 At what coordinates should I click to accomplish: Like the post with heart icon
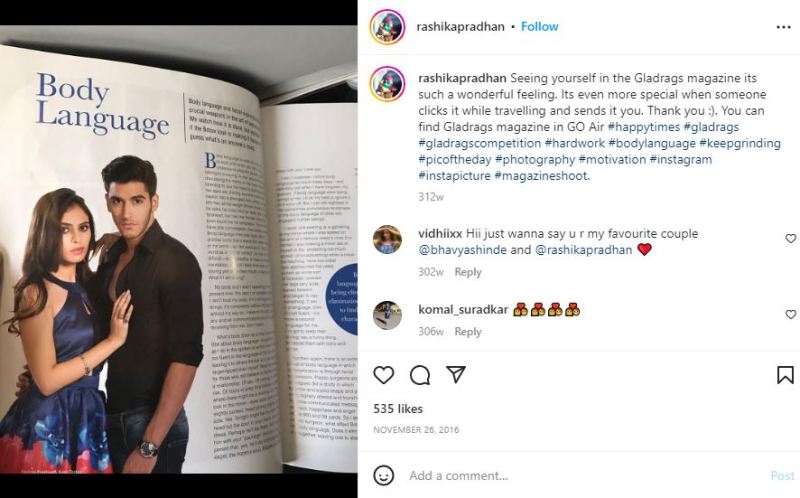point(384,375)
